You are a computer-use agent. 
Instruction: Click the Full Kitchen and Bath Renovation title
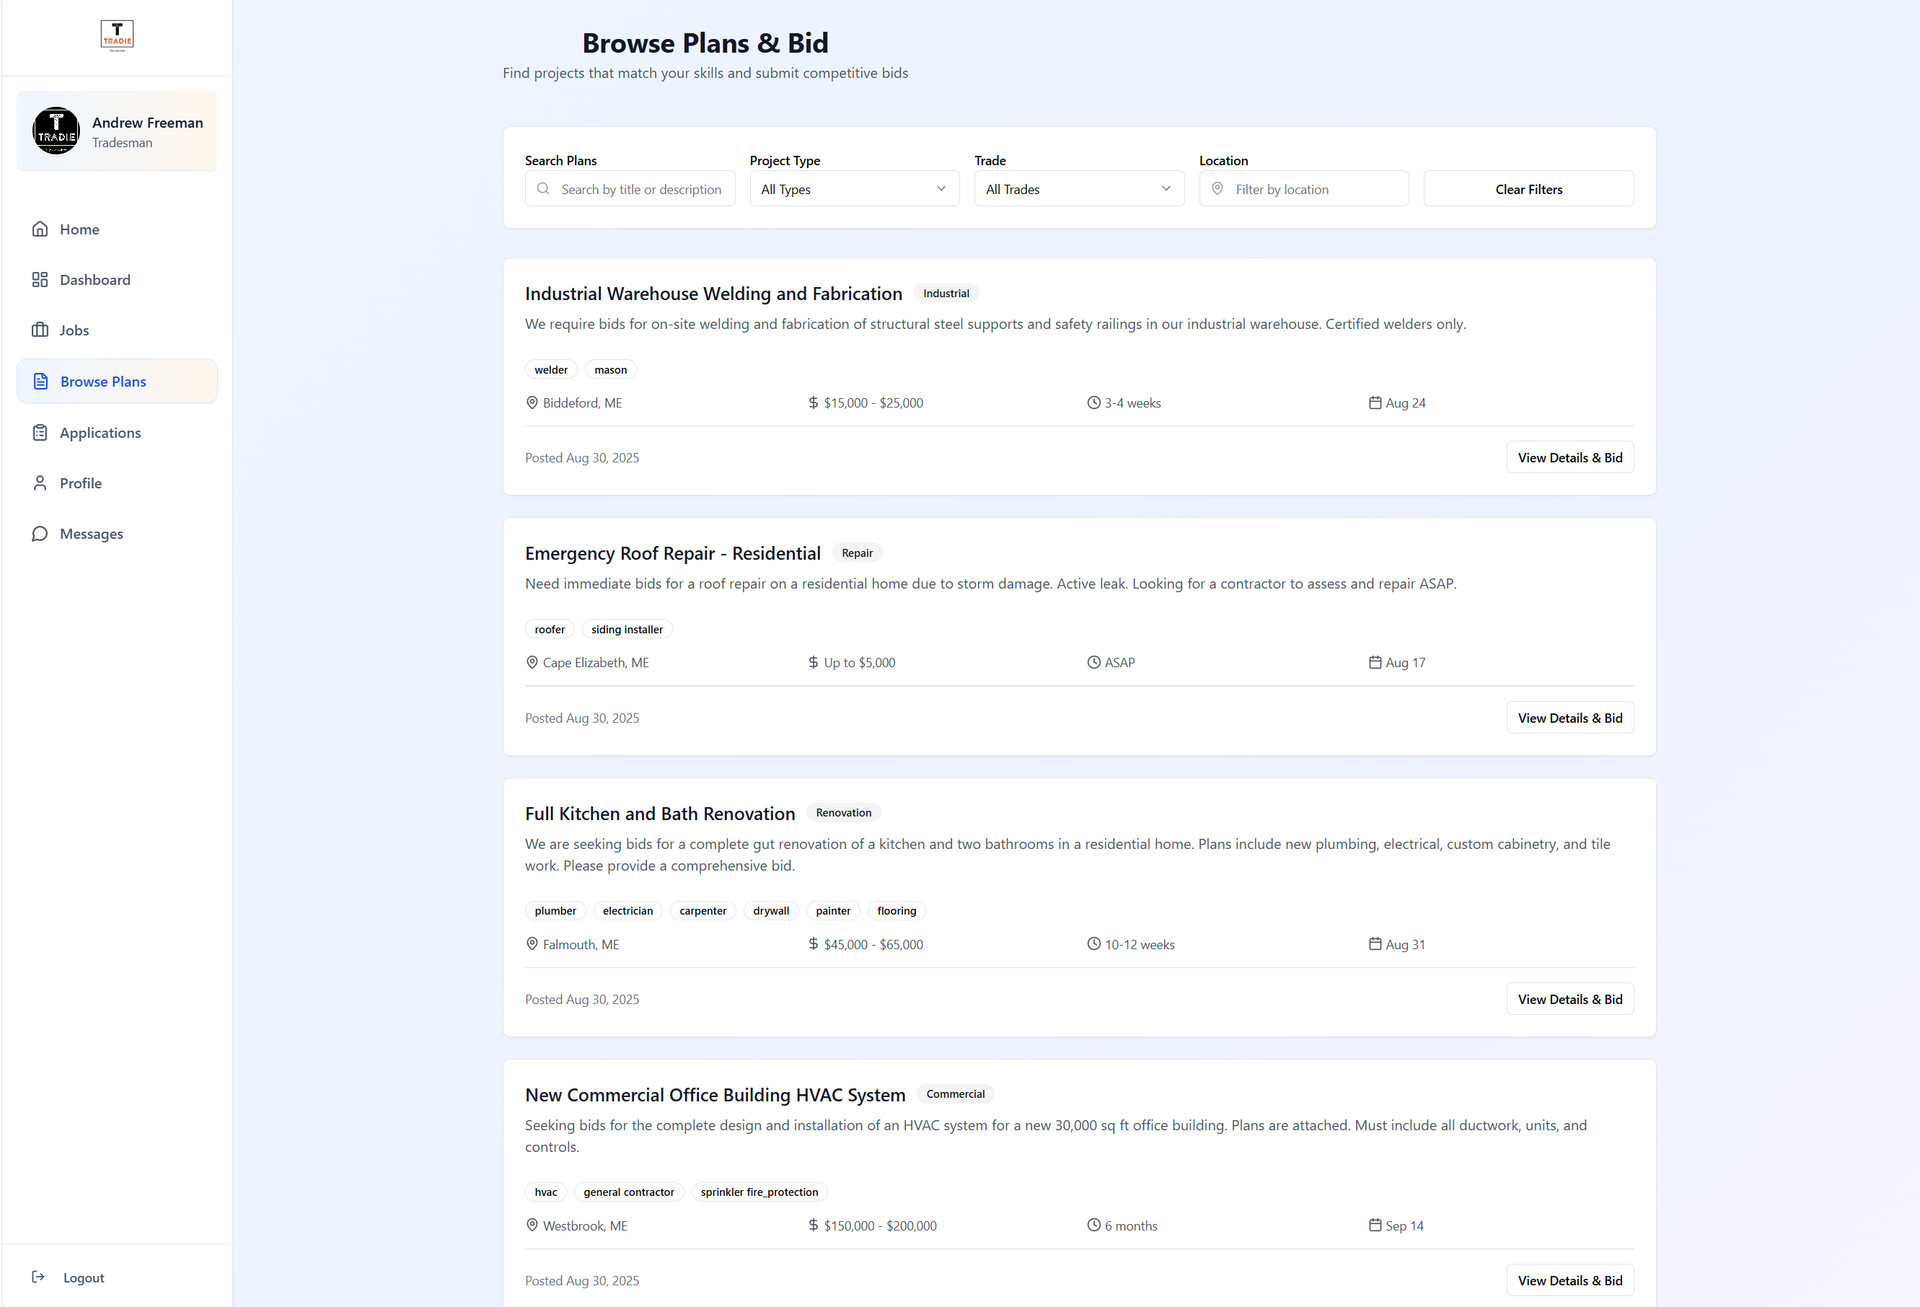[659, 814]
